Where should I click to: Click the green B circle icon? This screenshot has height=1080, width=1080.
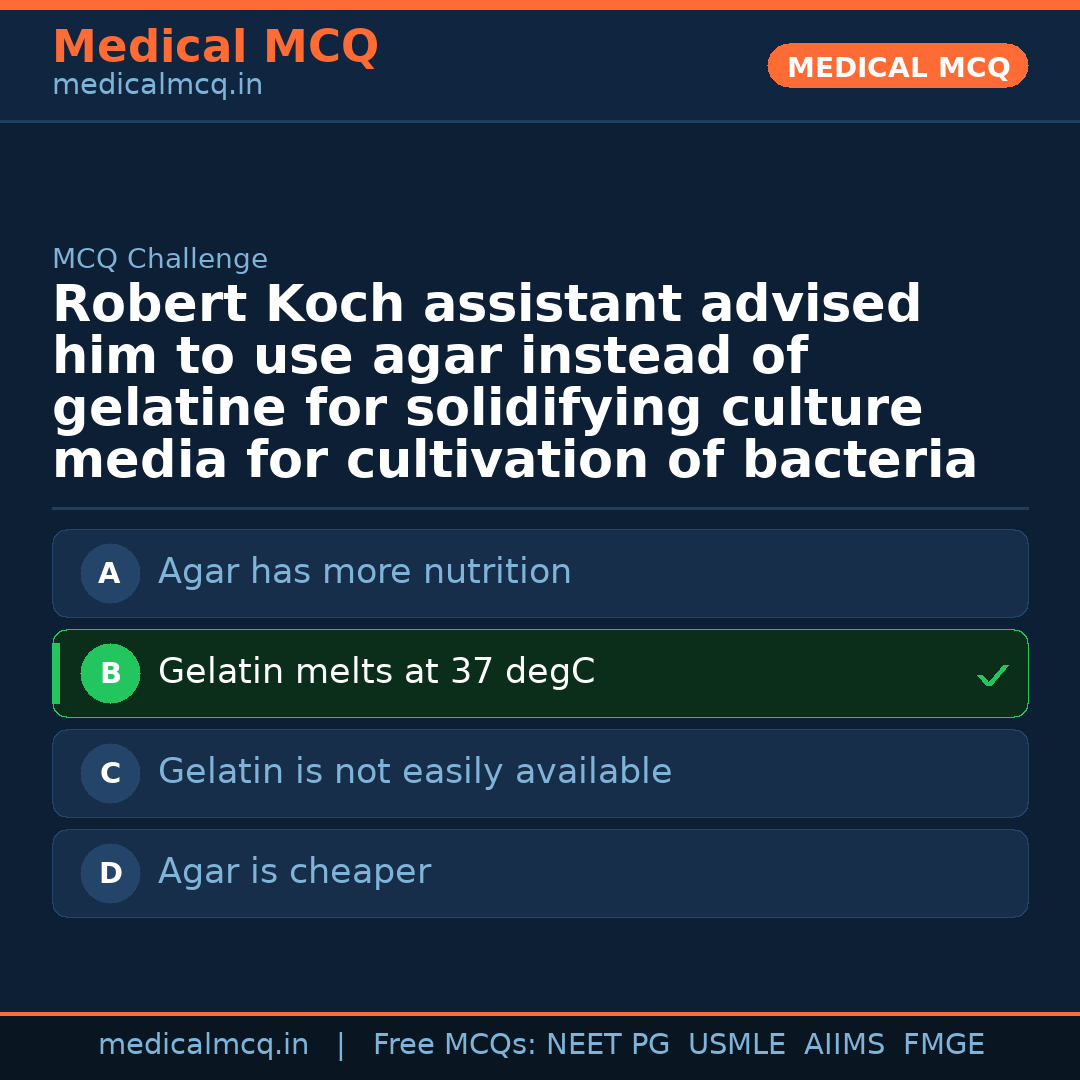pos(110,673)
